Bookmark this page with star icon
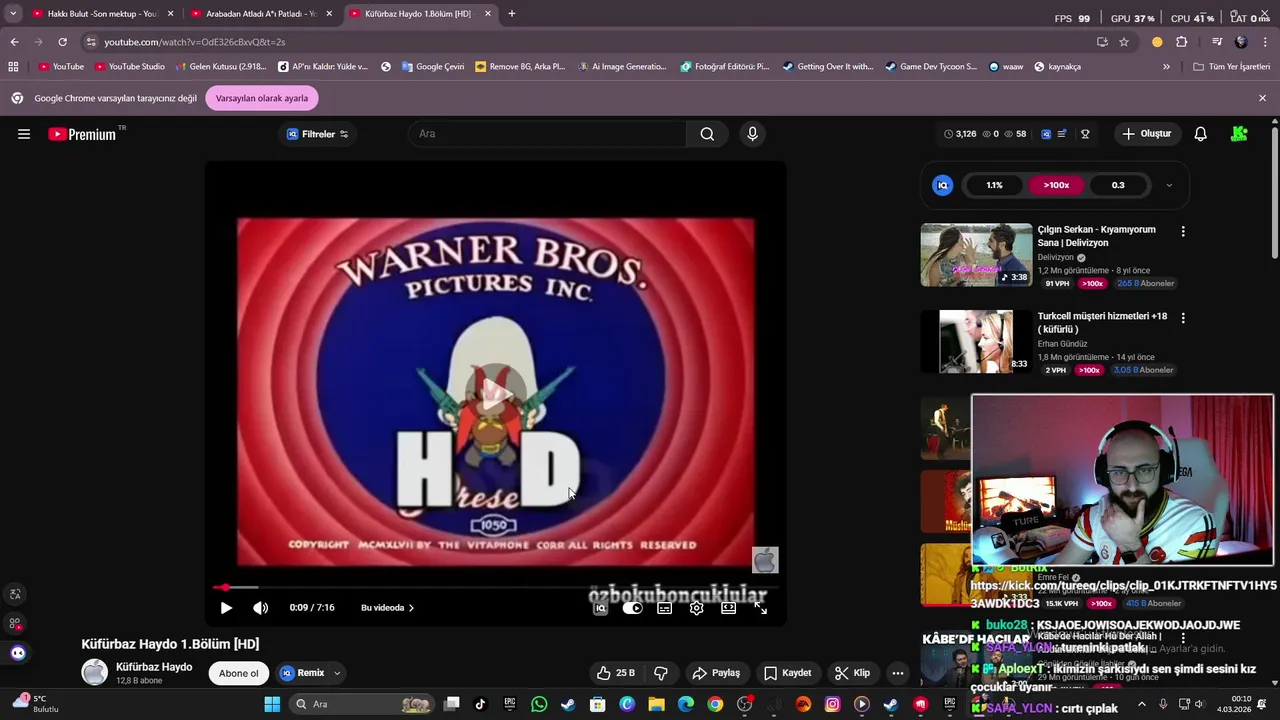 tap(1124, 42)
